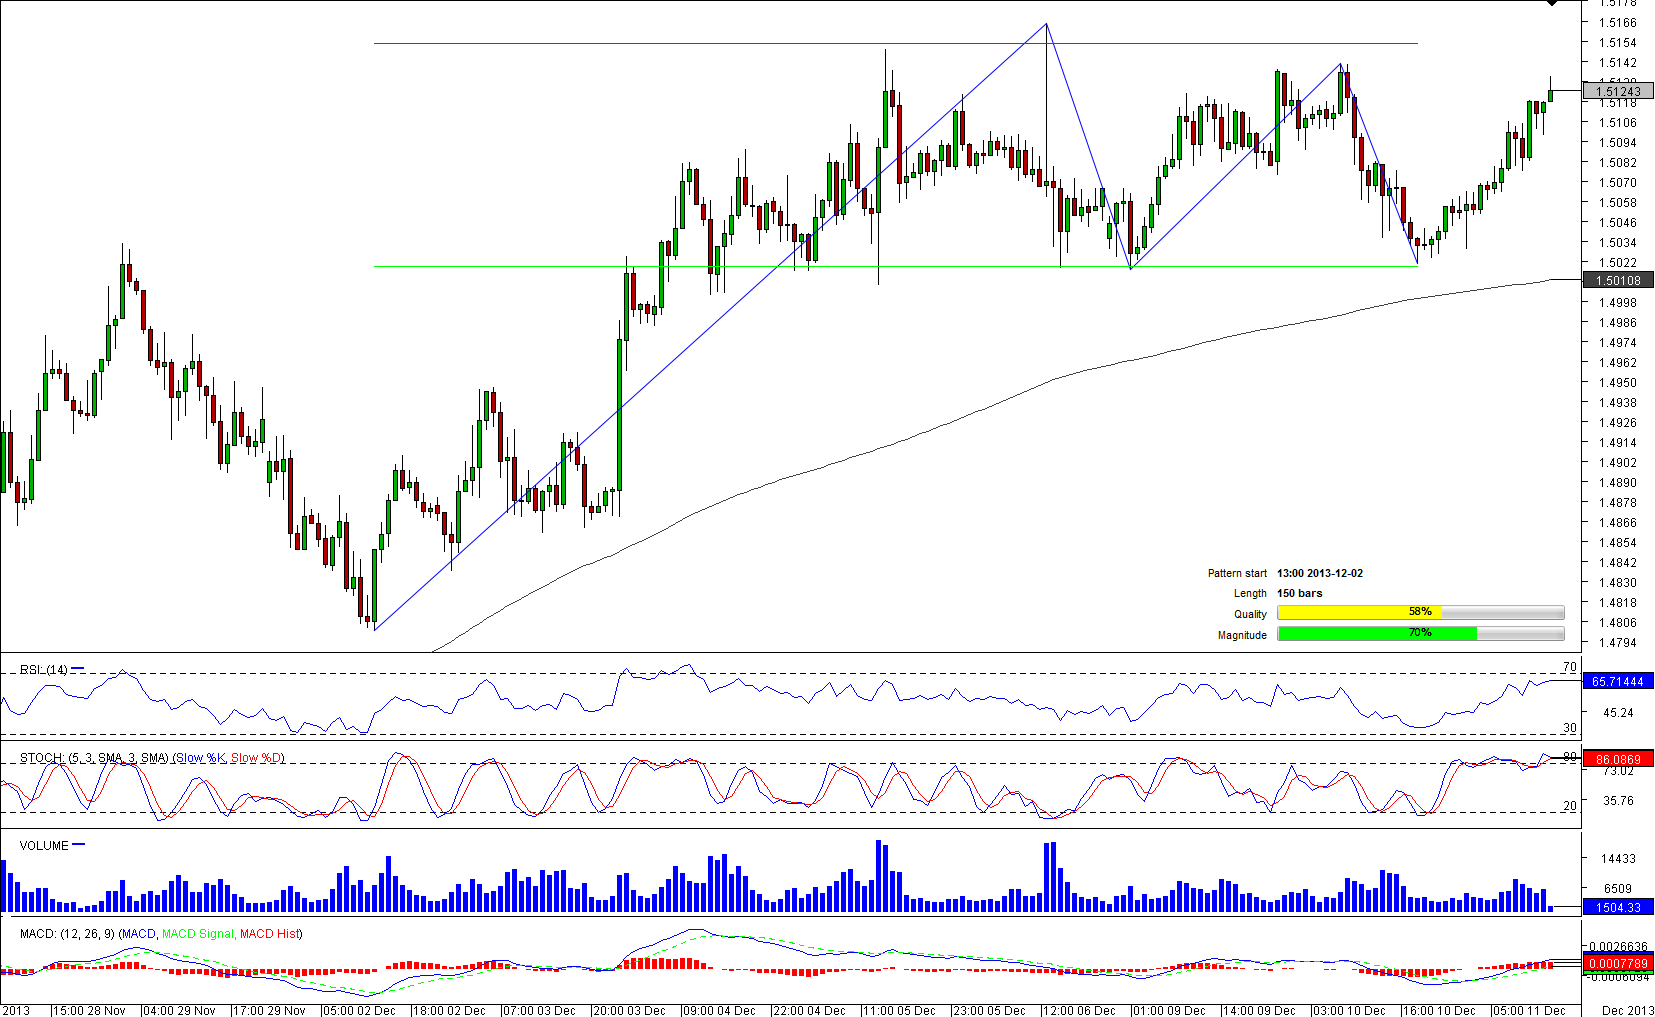
Task: Click the red MACD Hist legend label
Action: (269, 934)
